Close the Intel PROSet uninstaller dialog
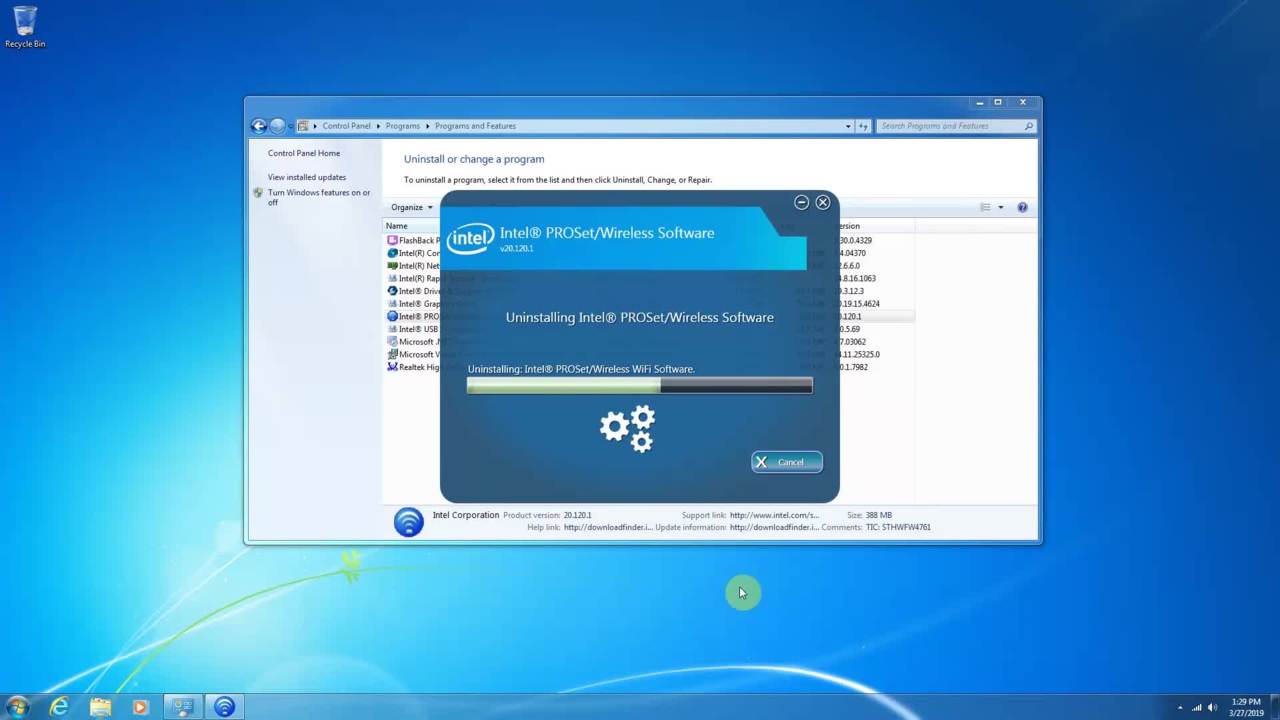The height and width of the screenshot is (720, 1280). pos(823,202)
